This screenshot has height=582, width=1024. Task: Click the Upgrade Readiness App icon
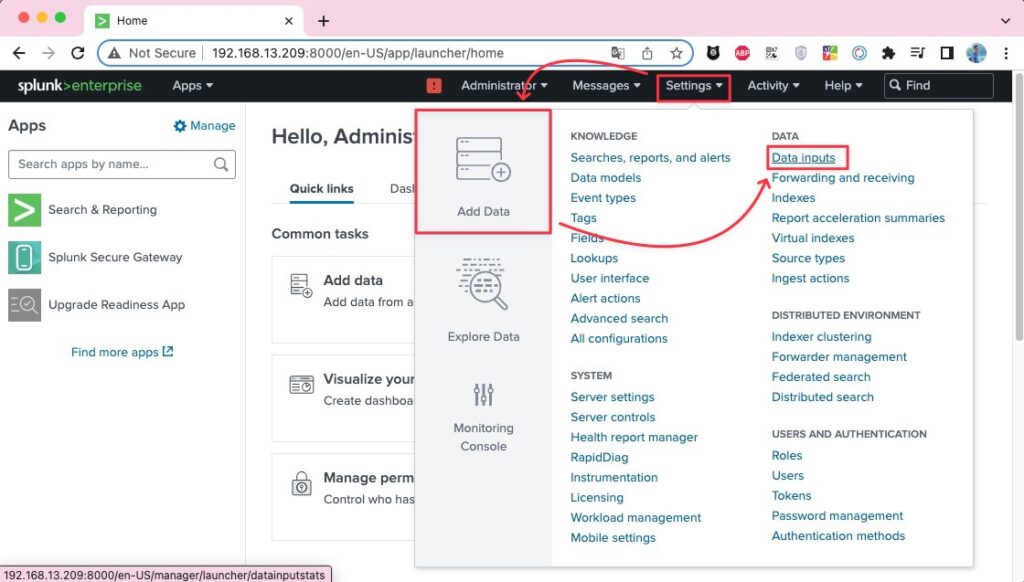(24, 304)
